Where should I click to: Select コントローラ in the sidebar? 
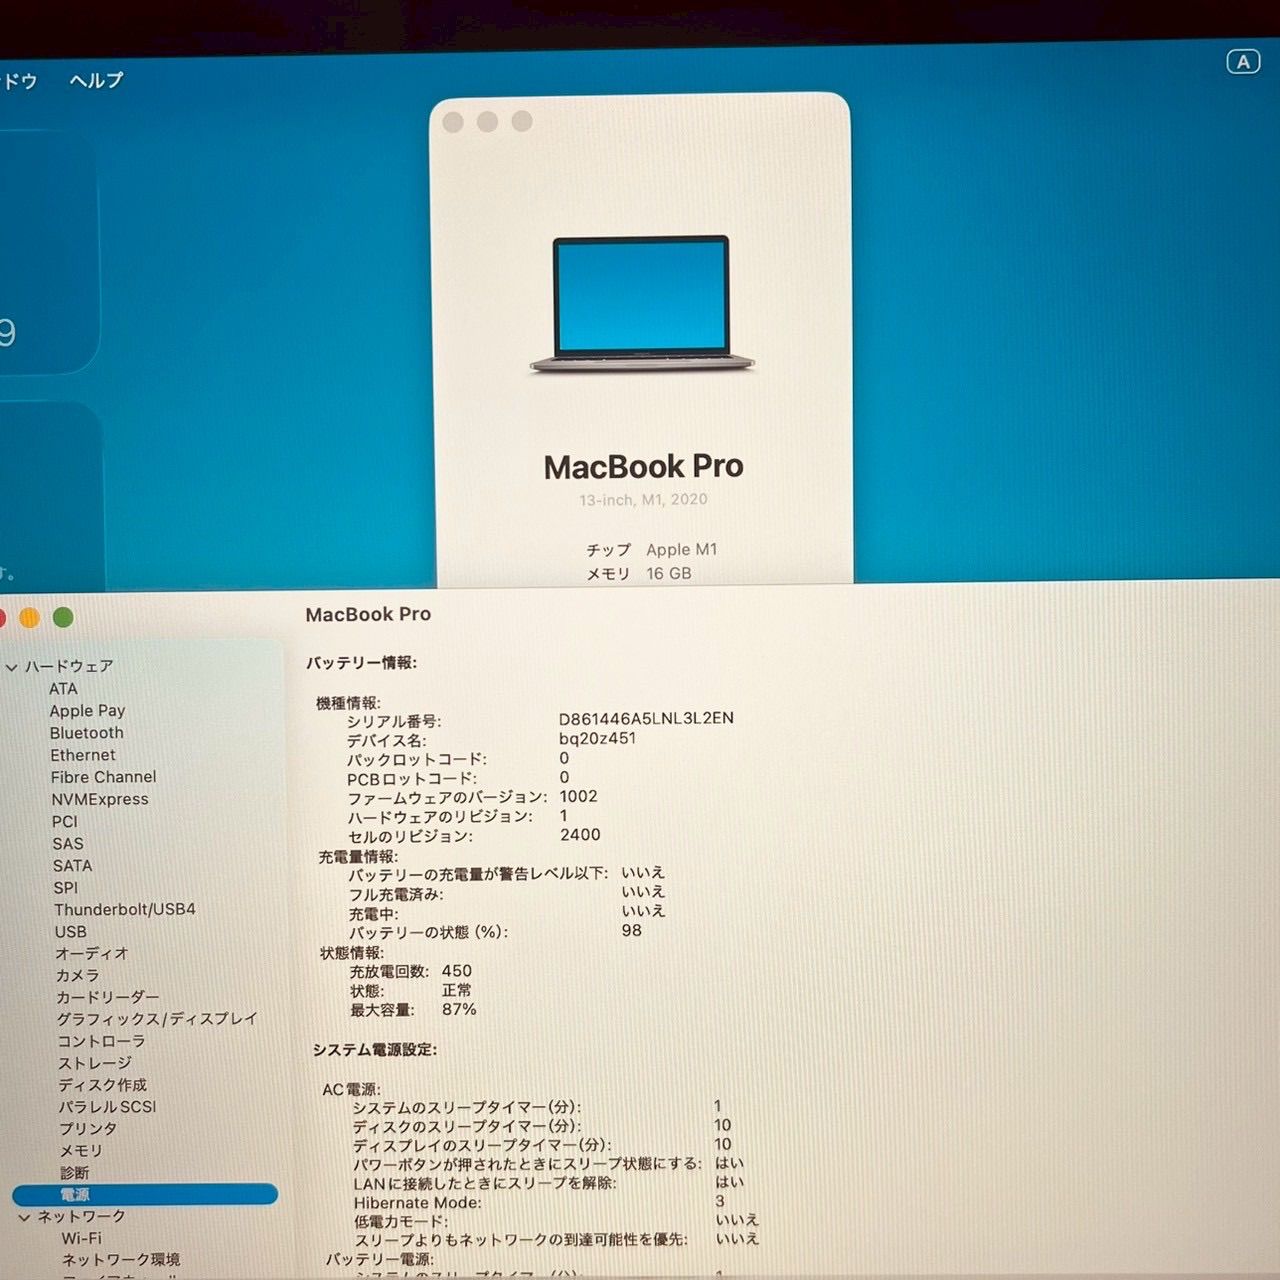click(101, 1041)
